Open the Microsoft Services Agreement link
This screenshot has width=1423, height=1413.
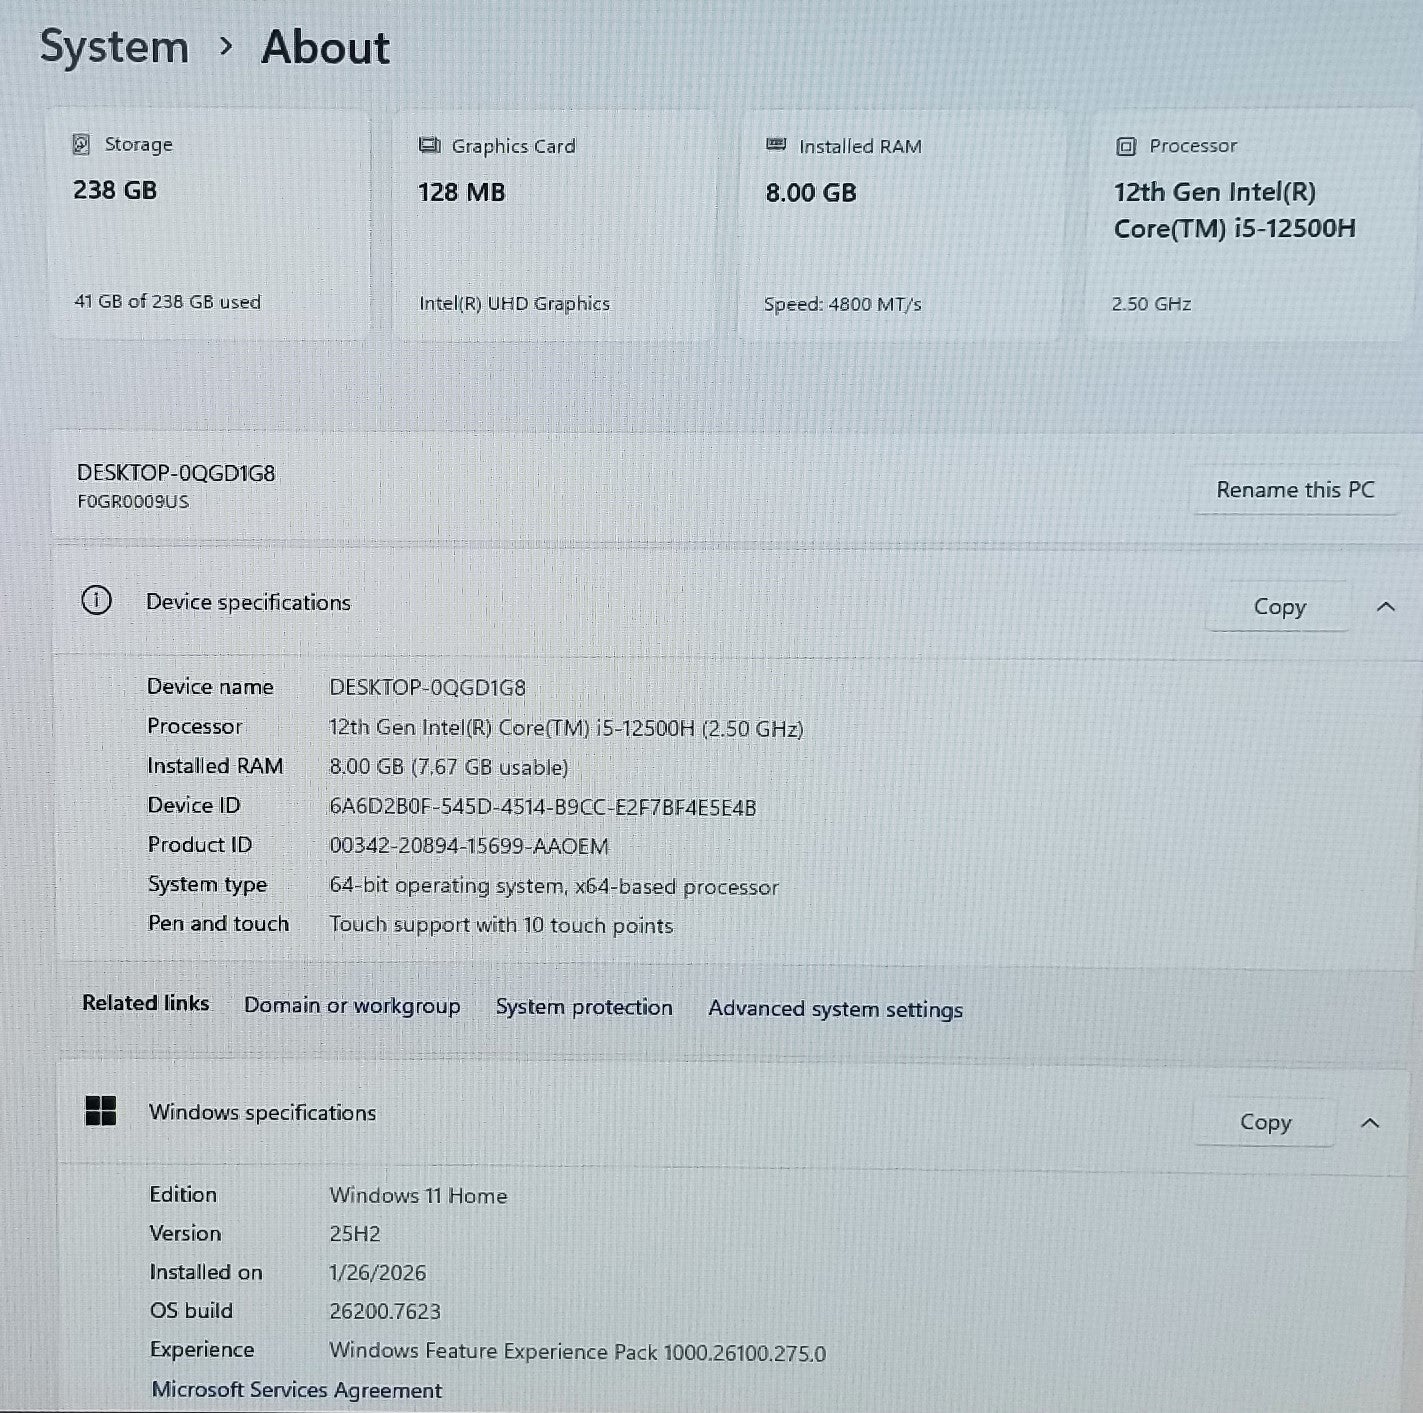296,1390
